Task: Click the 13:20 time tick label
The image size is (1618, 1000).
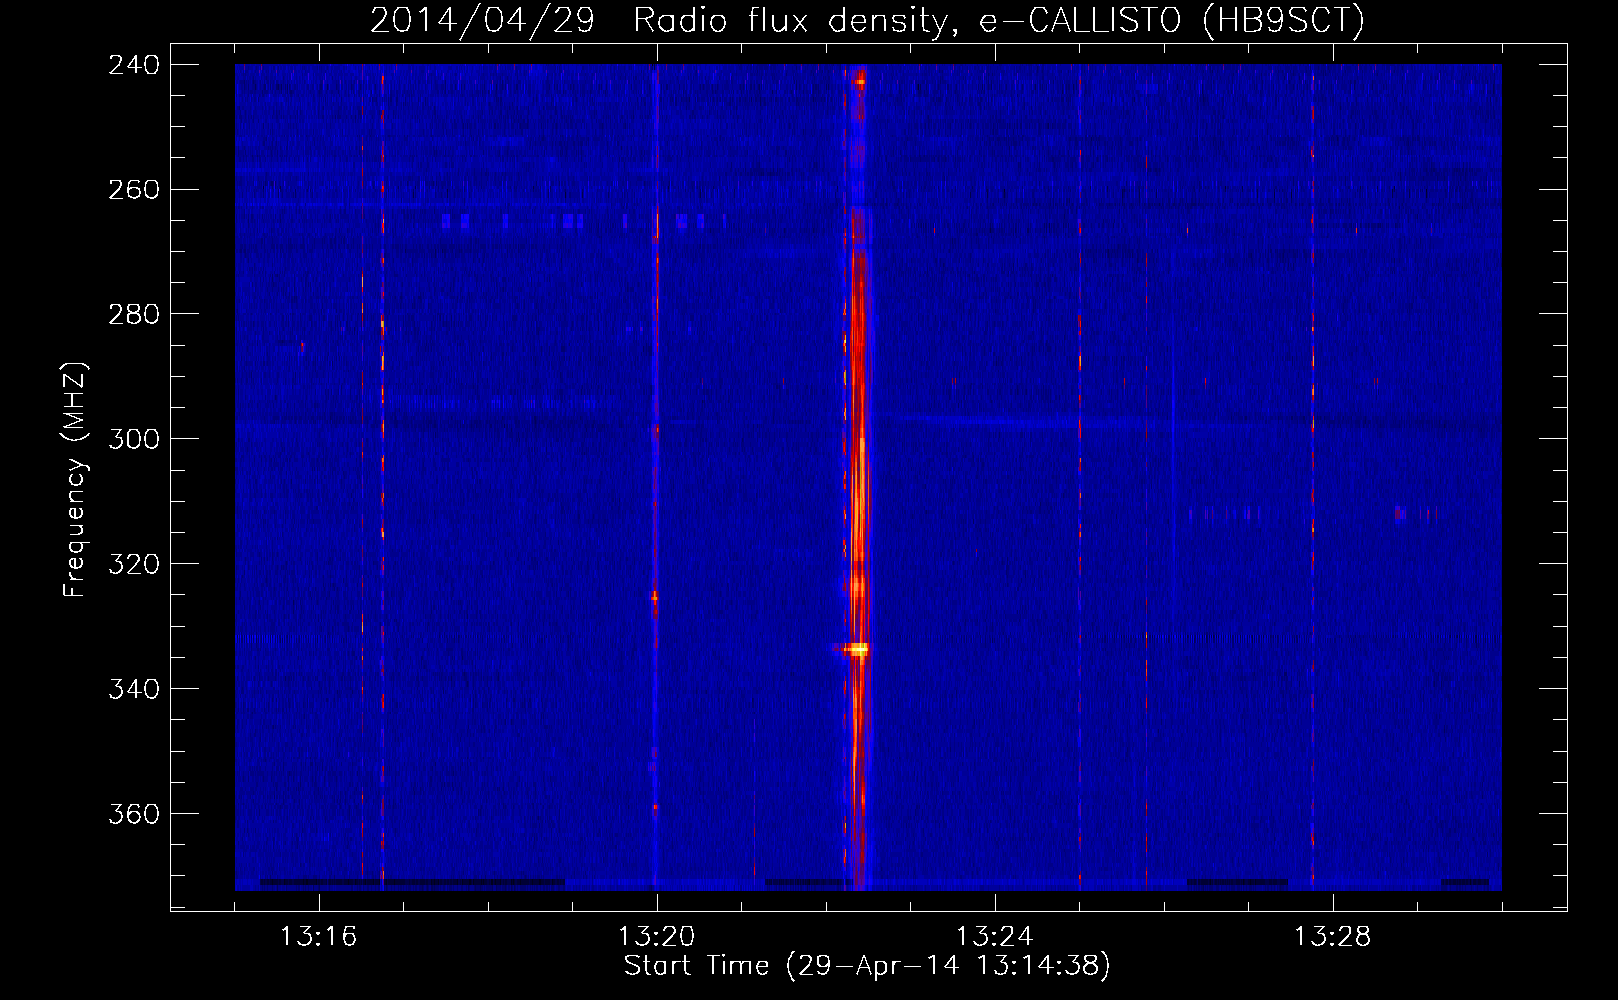Action: (x=656, y=937)
